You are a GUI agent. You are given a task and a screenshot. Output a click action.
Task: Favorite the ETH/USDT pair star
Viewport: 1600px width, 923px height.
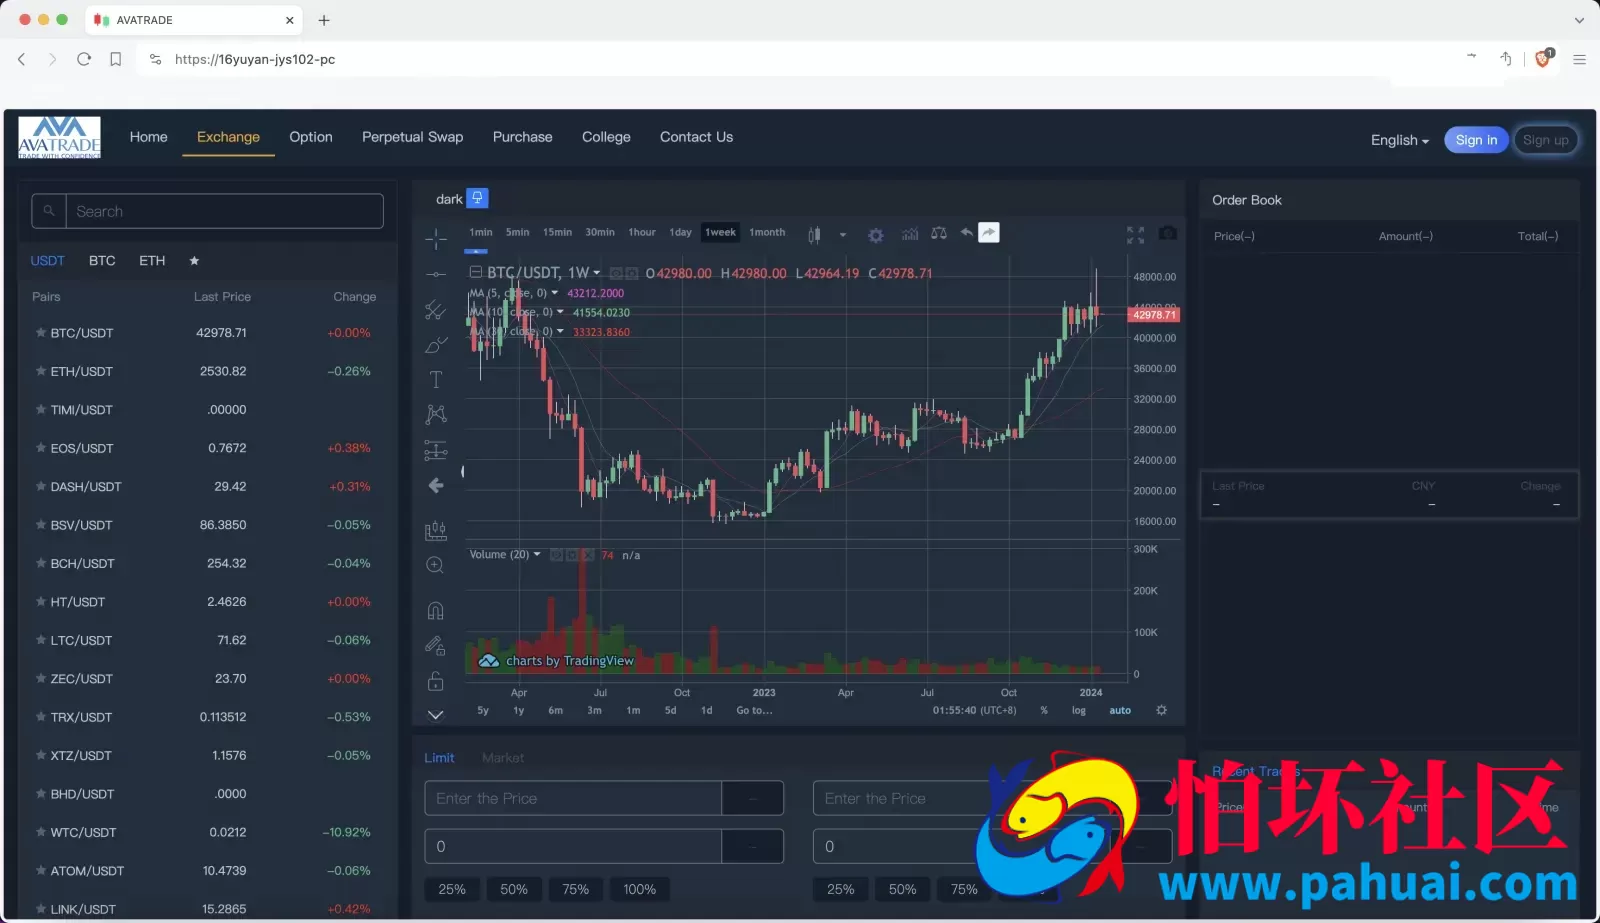[41, 371]
